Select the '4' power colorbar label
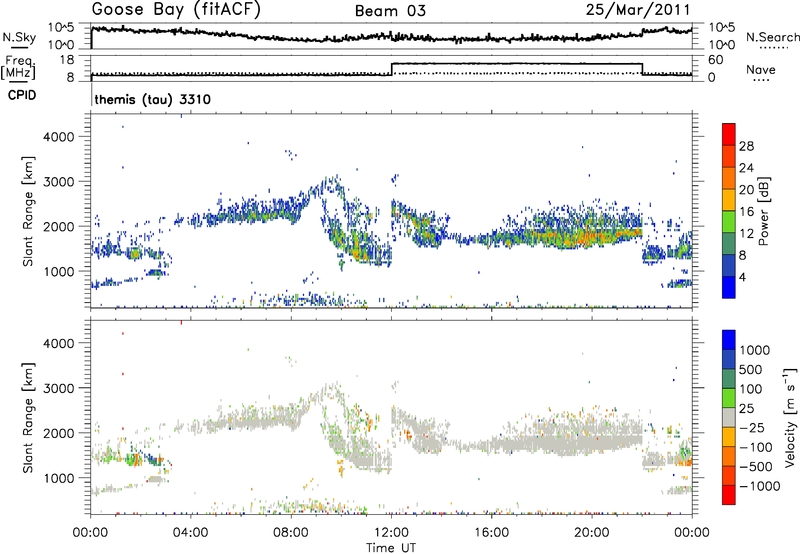The height and width of the screenshot is (554, 800). pyautogui.click(x=743, y=278)
